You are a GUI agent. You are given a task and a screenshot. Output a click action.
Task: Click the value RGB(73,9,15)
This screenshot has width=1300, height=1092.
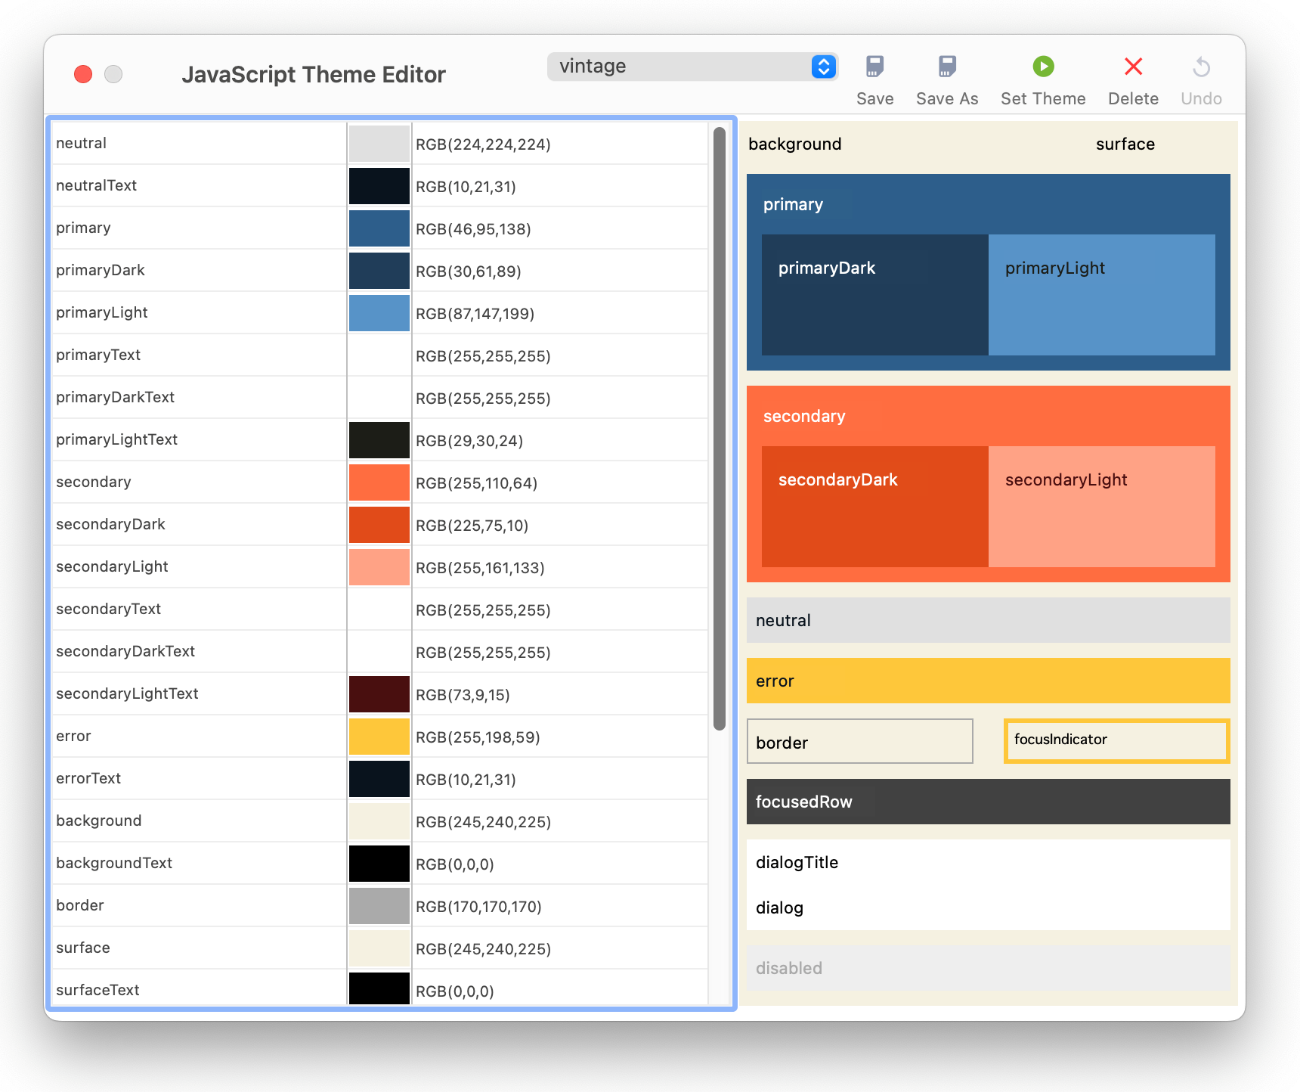[x=463, y=695]
